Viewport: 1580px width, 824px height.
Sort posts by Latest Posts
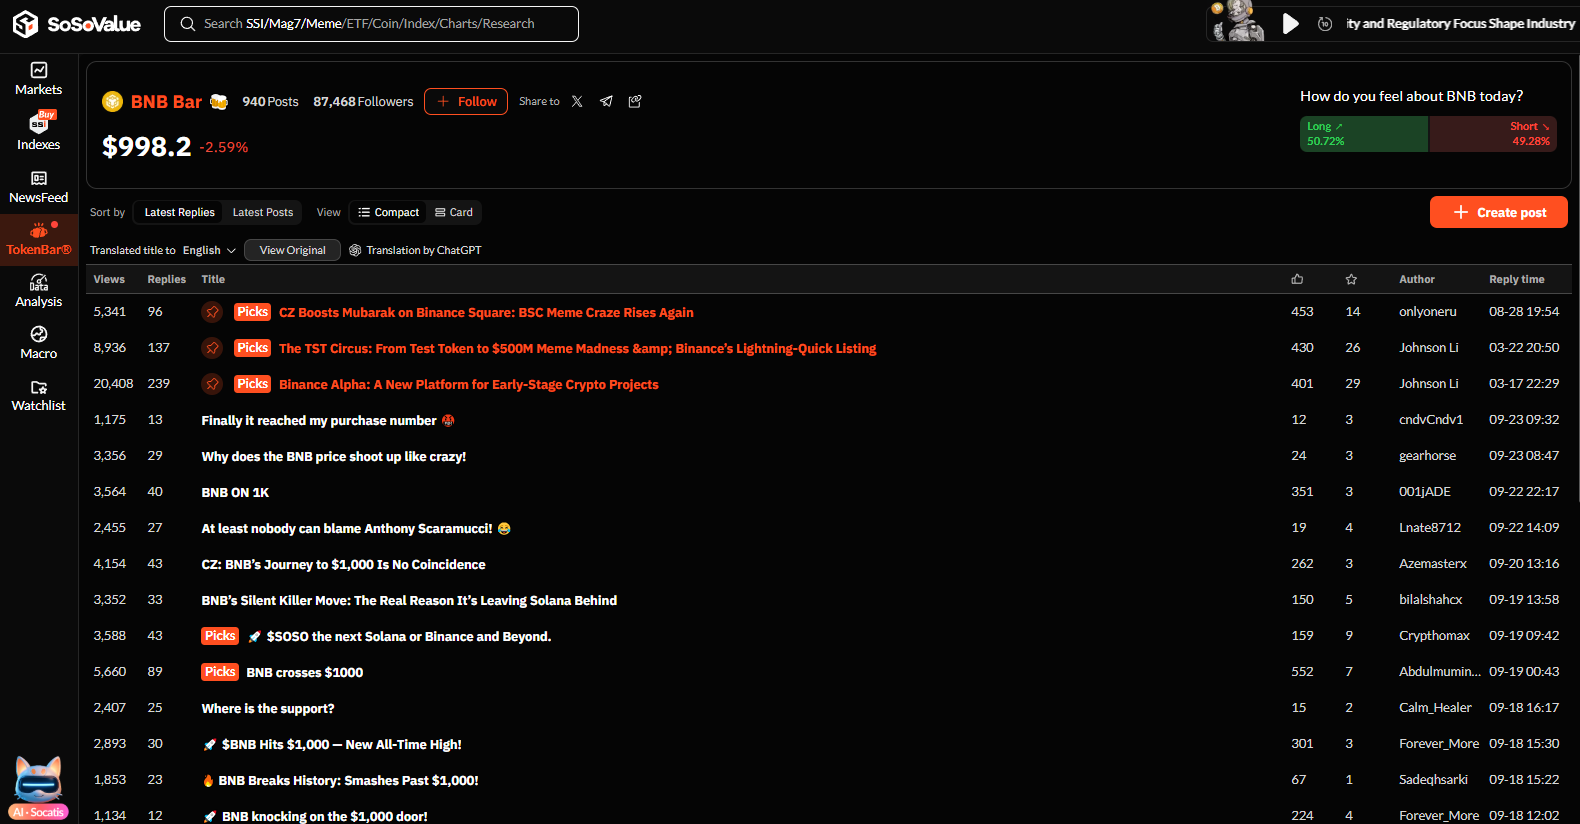(x=263, y=213)
